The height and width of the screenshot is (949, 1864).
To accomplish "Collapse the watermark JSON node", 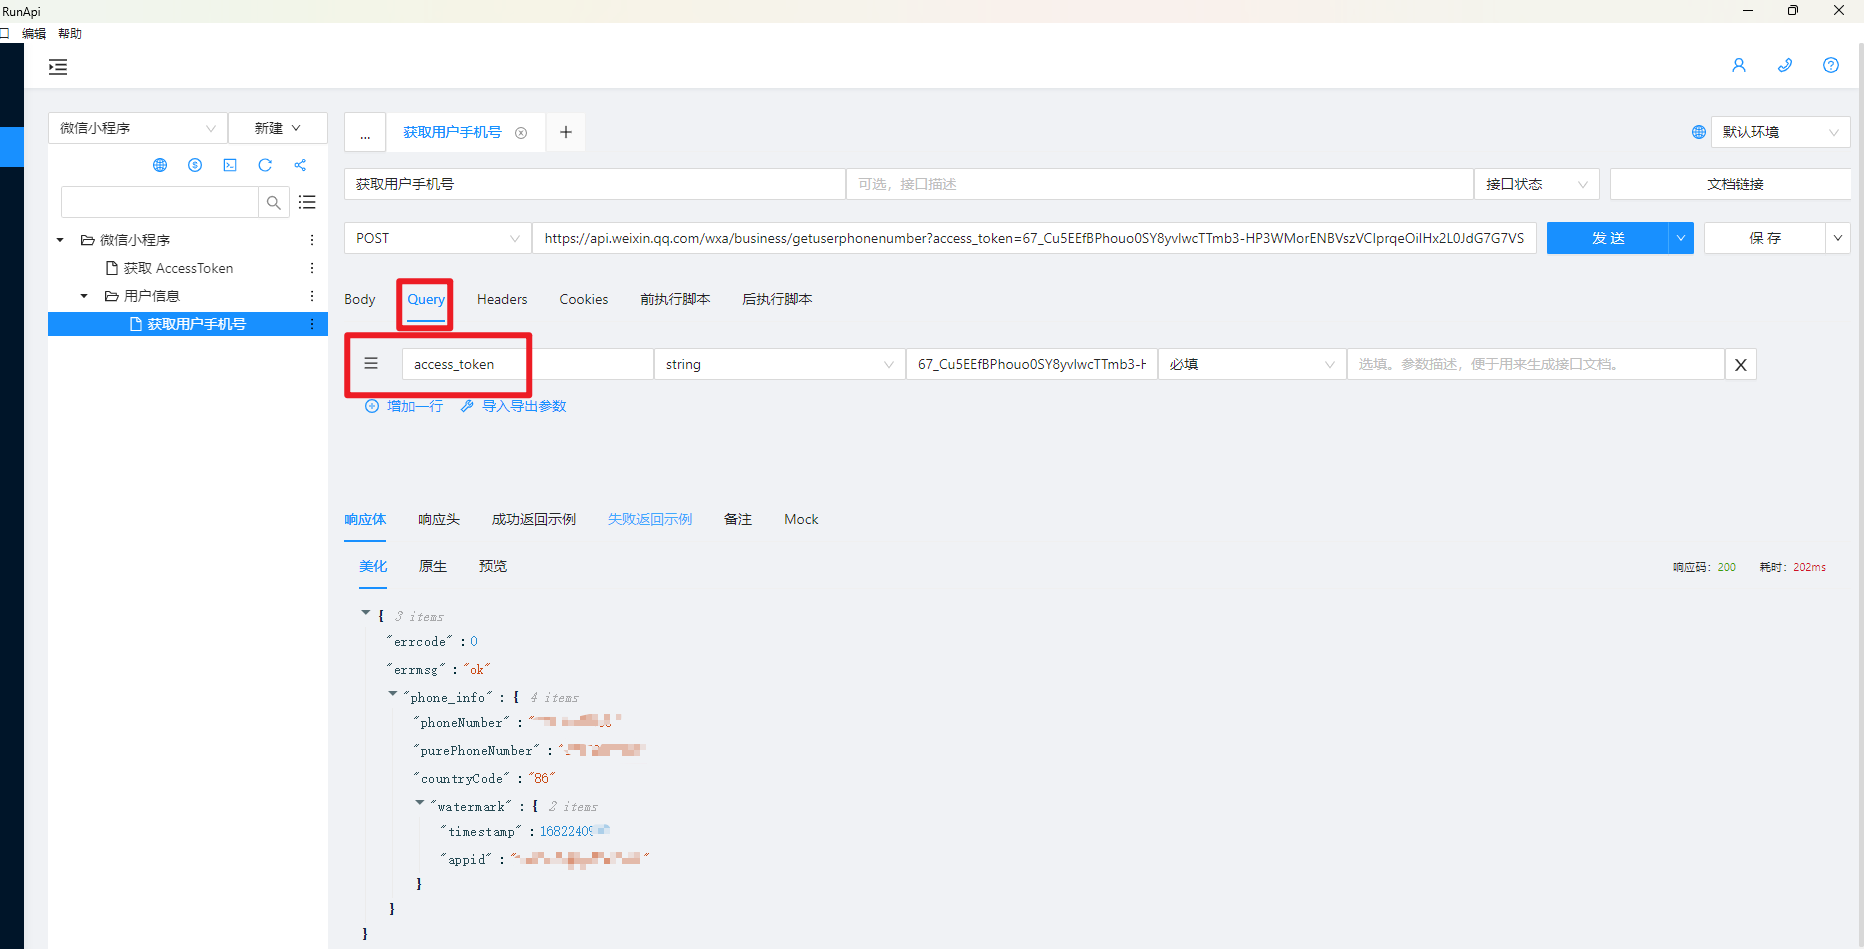I will pos(420,803).
